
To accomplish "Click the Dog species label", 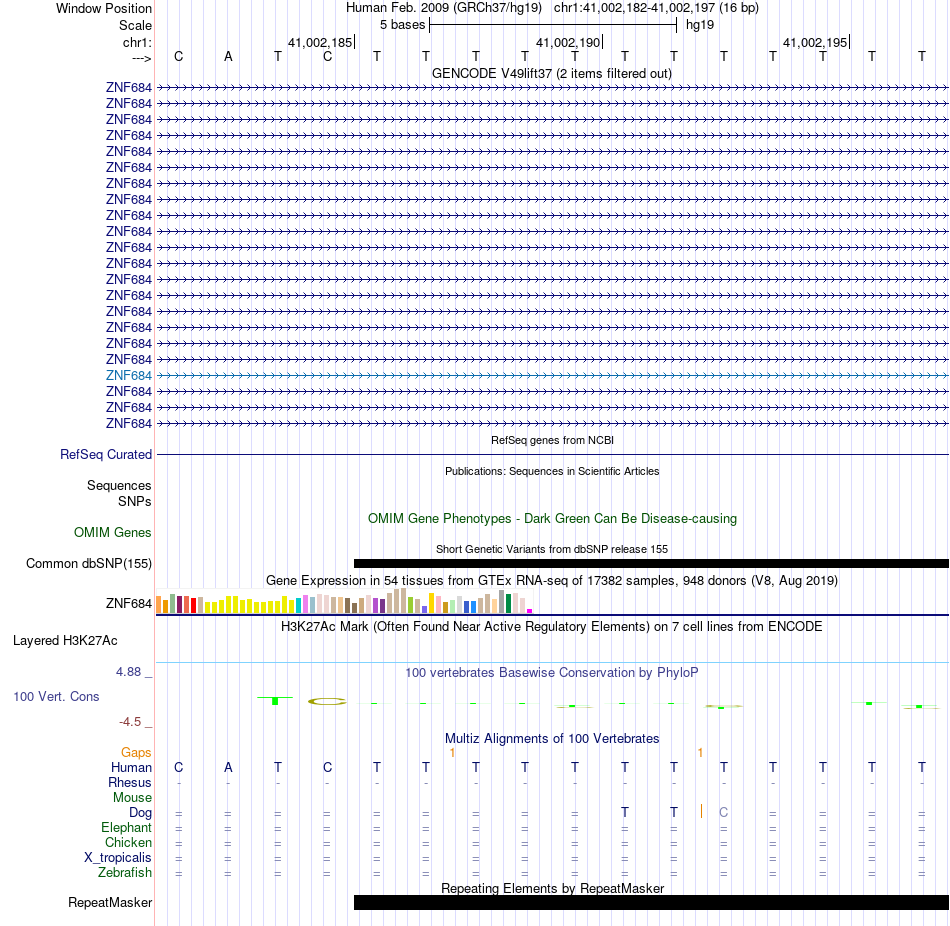I will pos(141,813).
